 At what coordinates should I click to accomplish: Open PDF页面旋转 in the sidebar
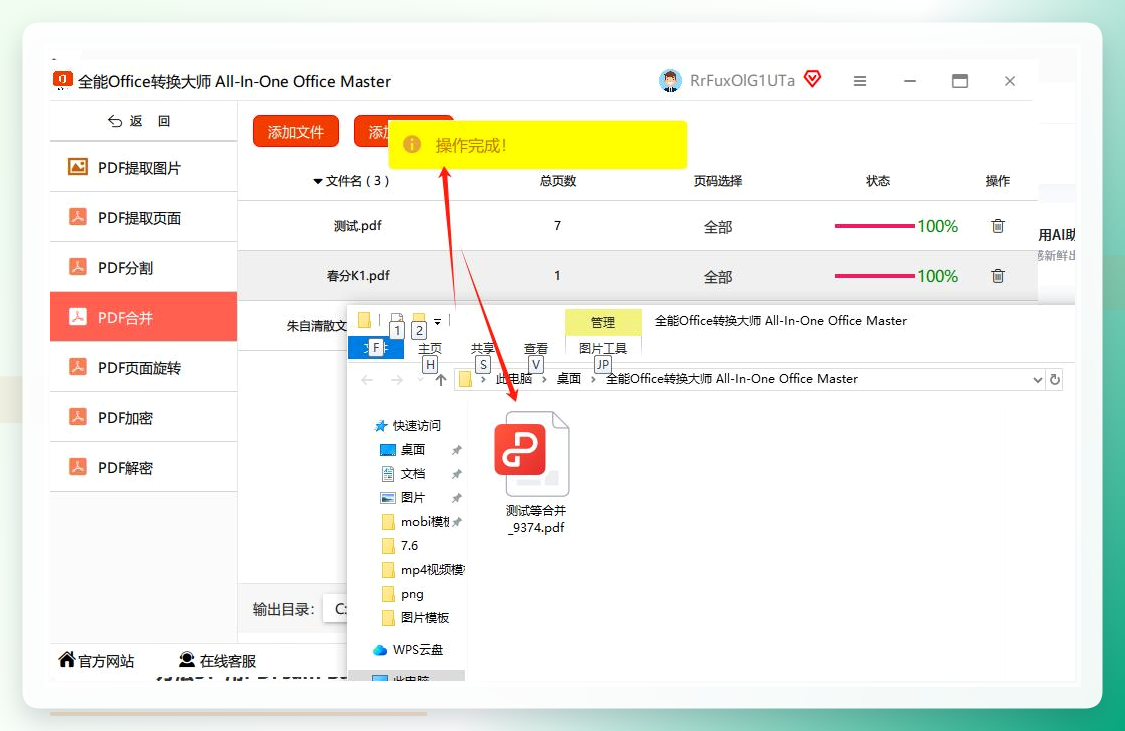143,367
